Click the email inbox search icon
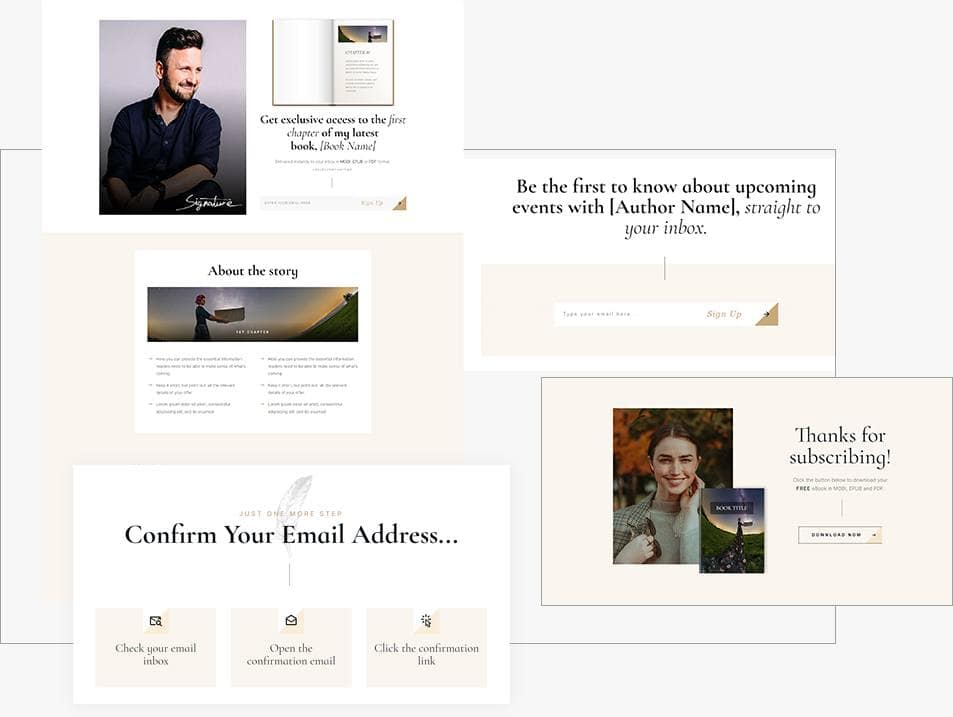The width and height of the screenshot is (953, 717). [156, 621]
